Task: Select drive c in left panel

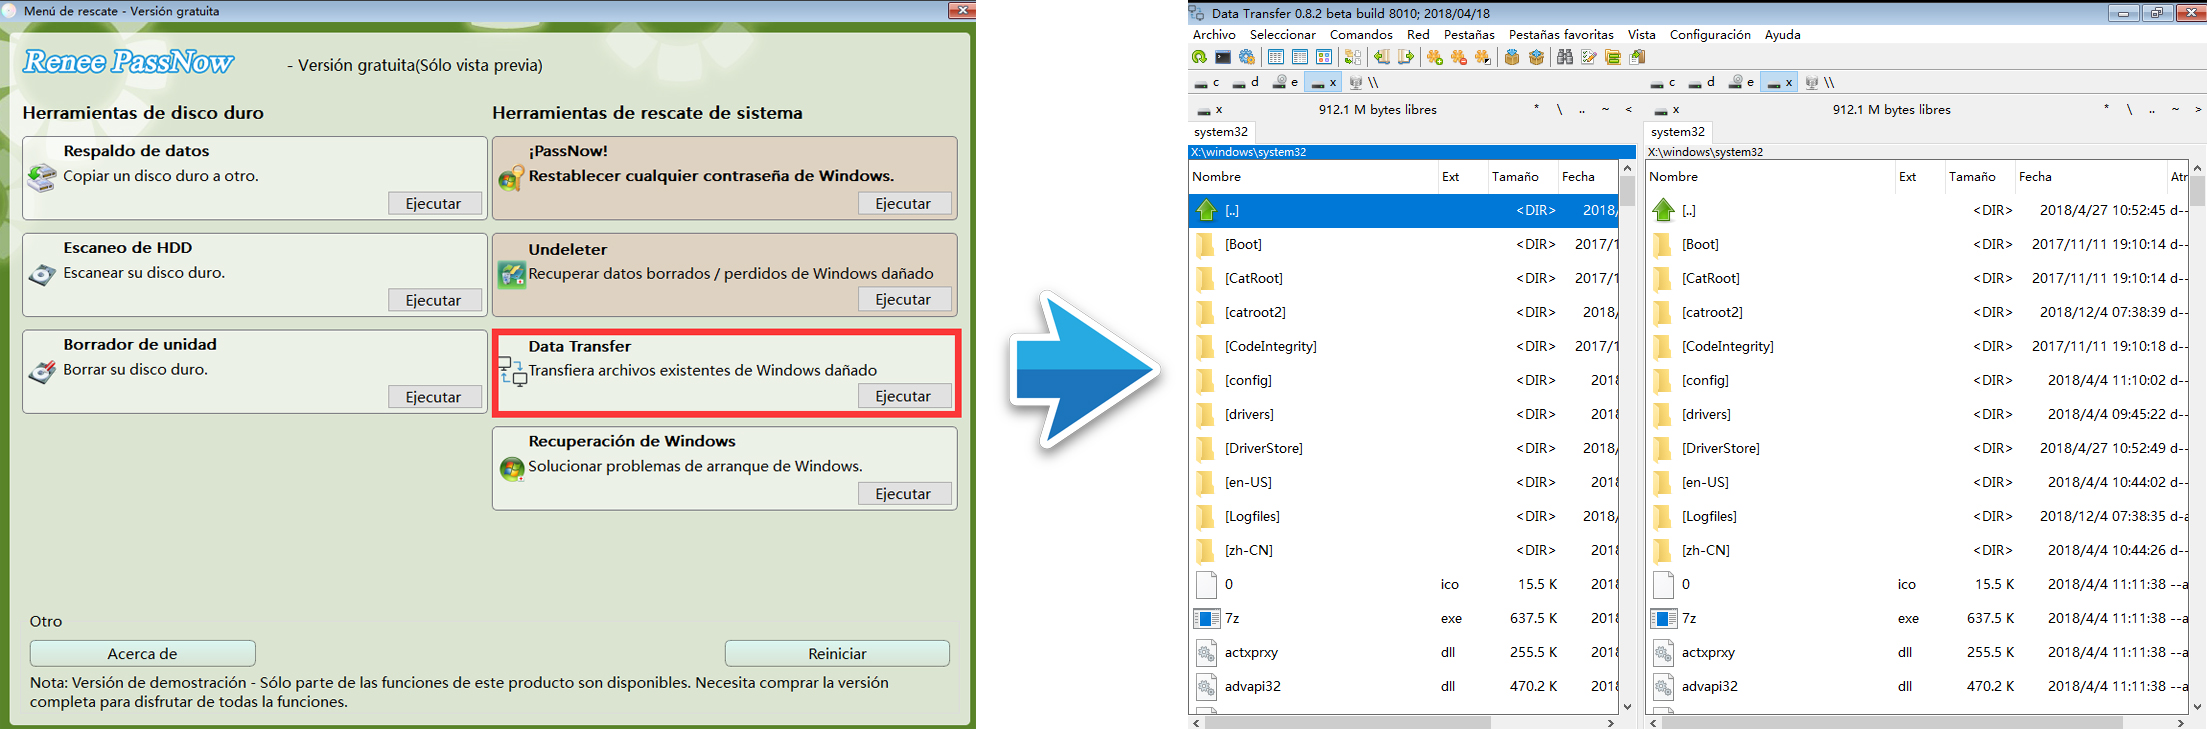Action: pyautogui.click(x=1207, y=83)
